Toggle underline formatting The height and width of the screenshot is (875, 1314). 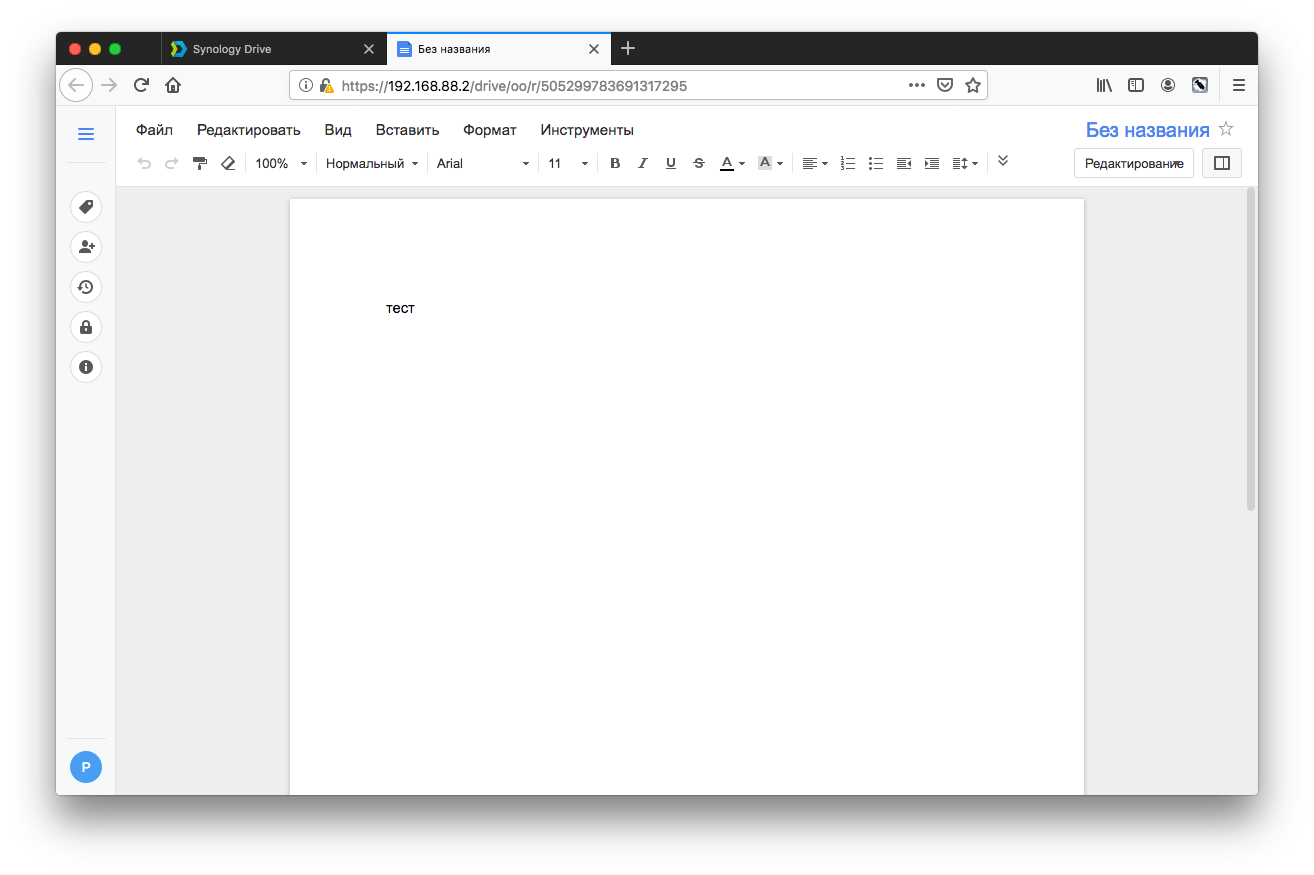(x=671, y=163)
